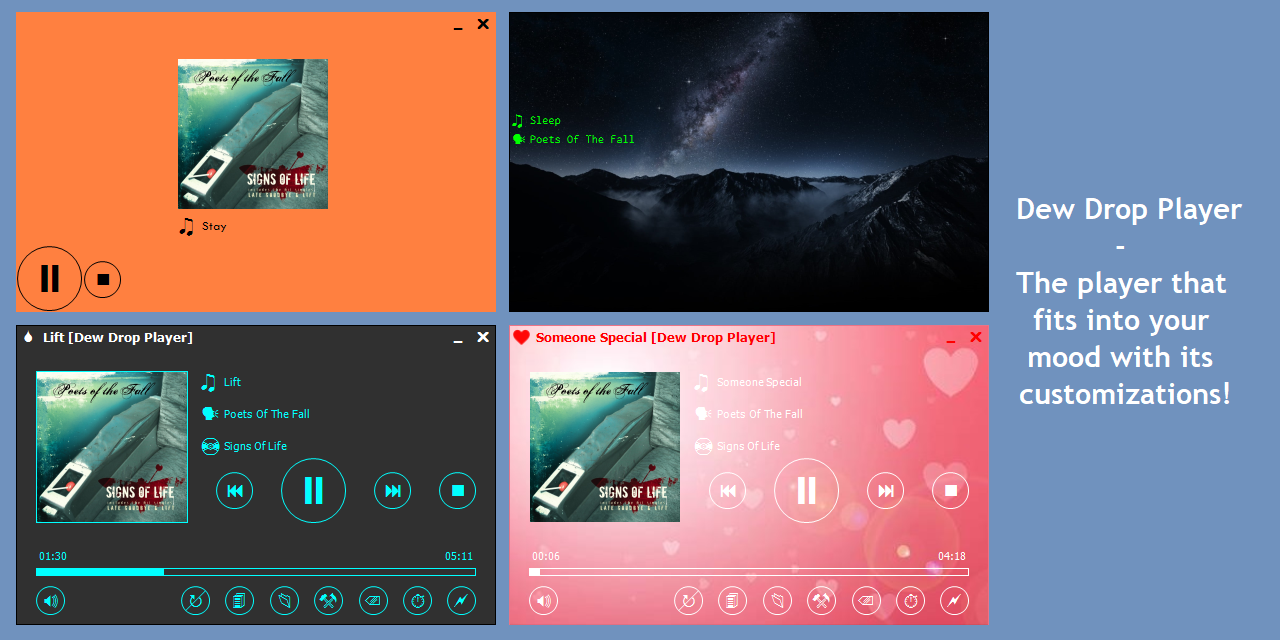Stop playback in the pink player
Image resolution: width=1280 pixels, height=640 pixels.
(x=951, y=490)
